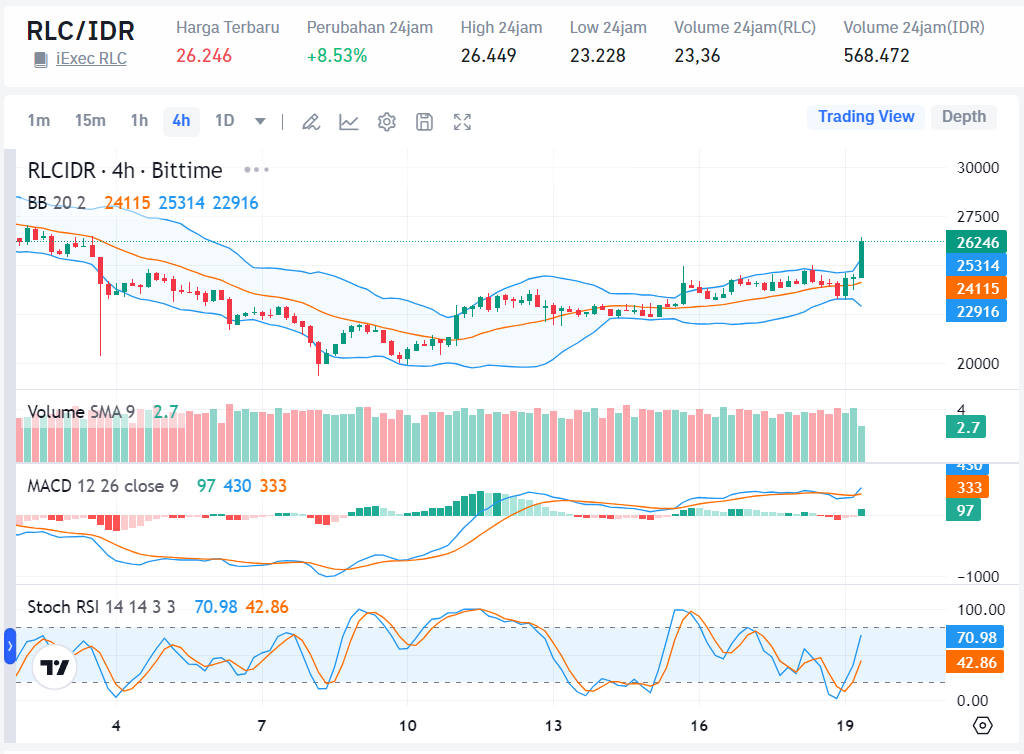The width and height of the screenshot is (1024, 754).
Task: Save the chart with the floppy icon
Action: click(424, 122)
